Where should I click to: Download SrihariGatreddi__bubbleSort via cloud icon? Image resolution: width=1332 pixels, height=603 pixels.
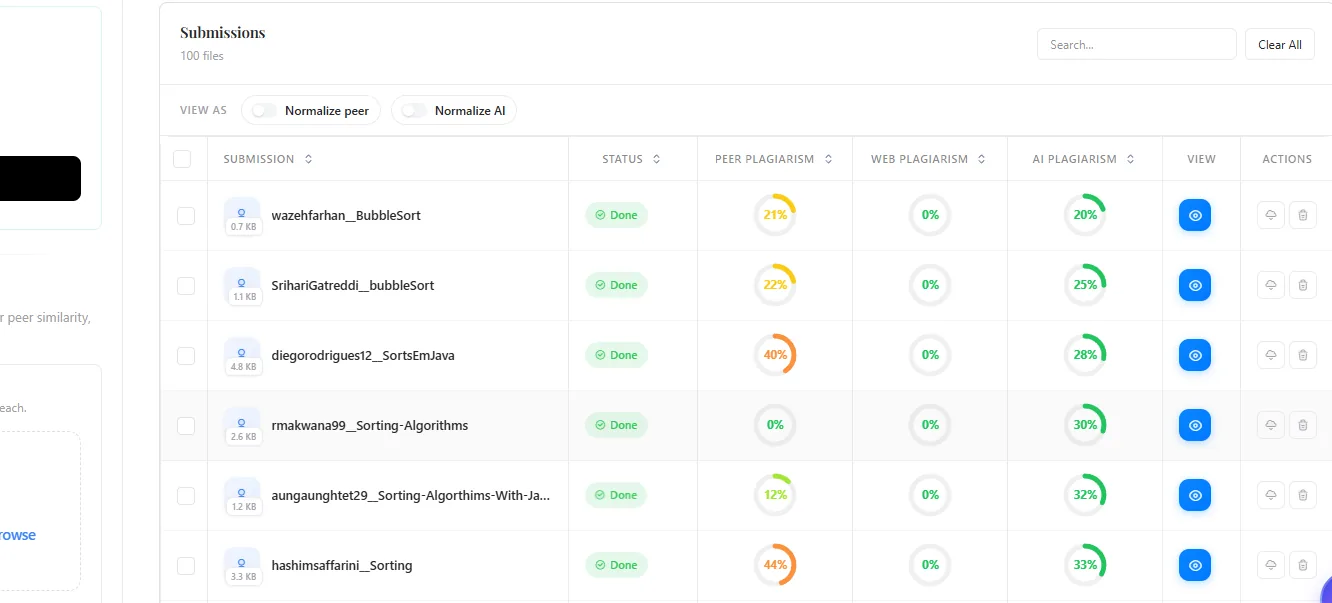[x=1270, y=285]
